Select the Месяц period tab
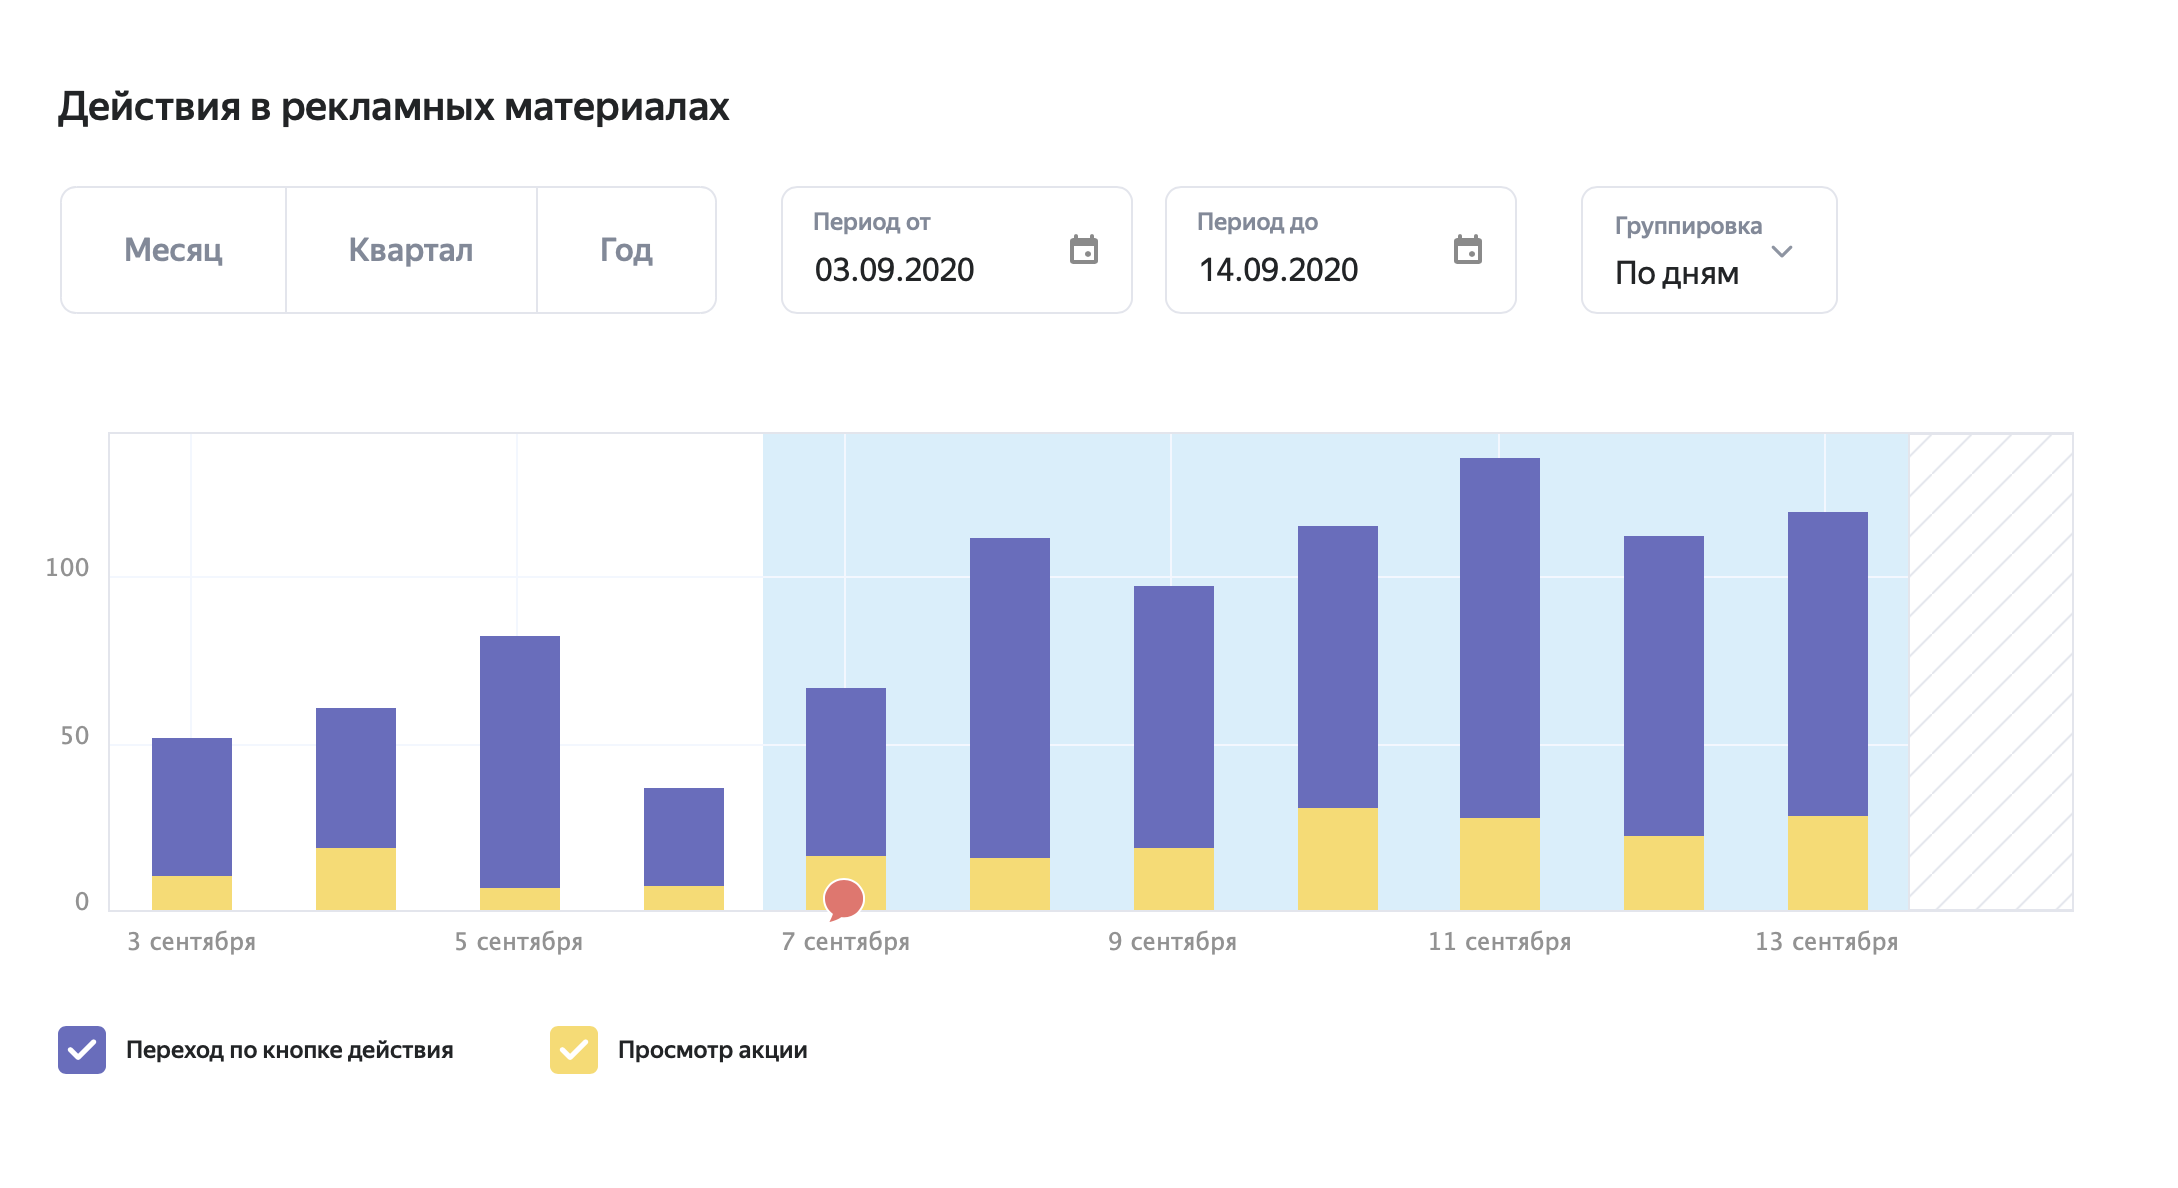This screenshot has height=1188, width=2178. click(x=173, y=250)
